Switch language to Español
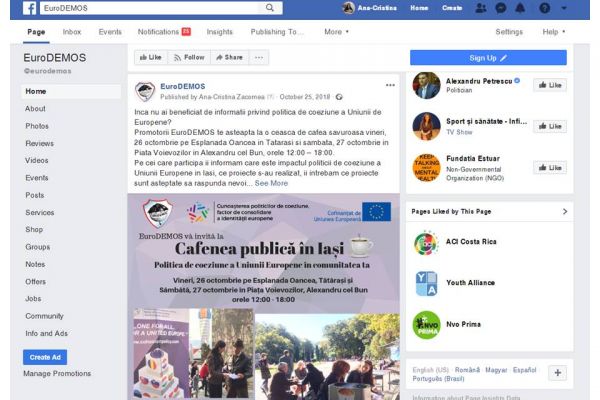The width and height of the screenshot is (600, 400). click(x=525, y=370)
